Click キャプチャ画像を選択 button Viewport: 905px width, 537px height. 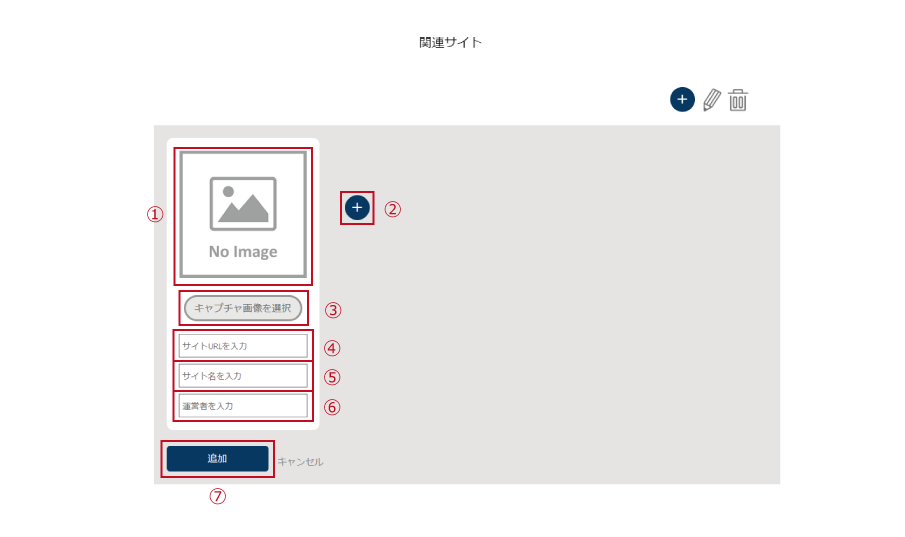[243, 308]
